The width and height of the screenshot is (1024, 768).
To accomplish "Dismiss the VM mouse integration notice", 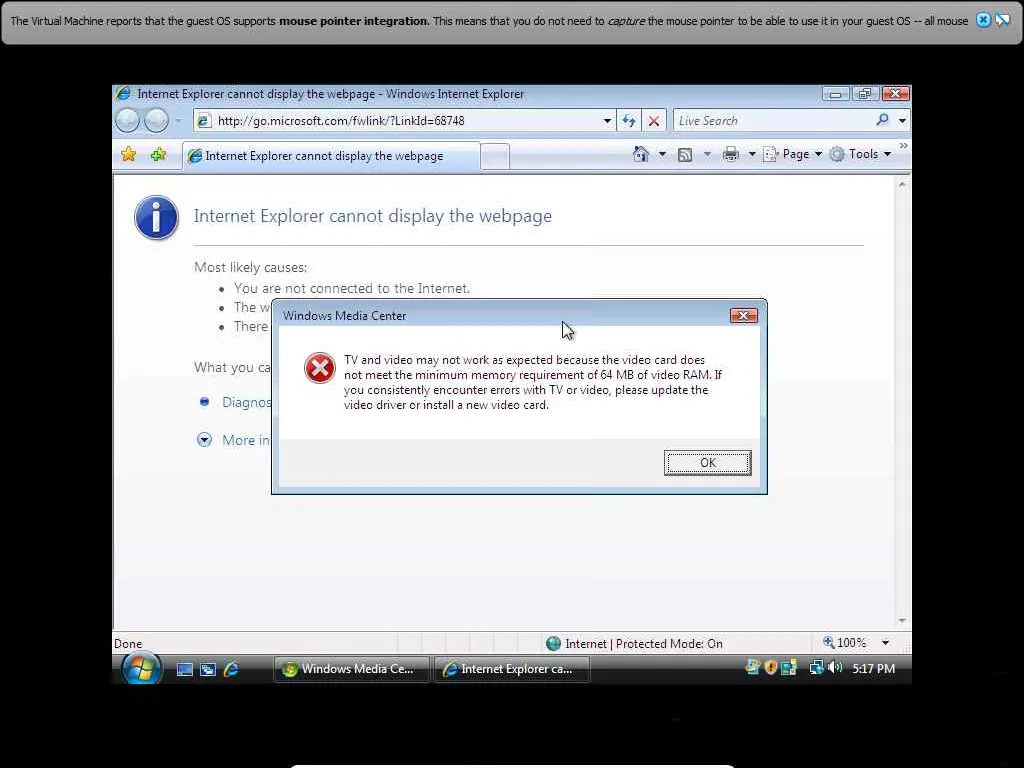I will click(x=983, y=20).
